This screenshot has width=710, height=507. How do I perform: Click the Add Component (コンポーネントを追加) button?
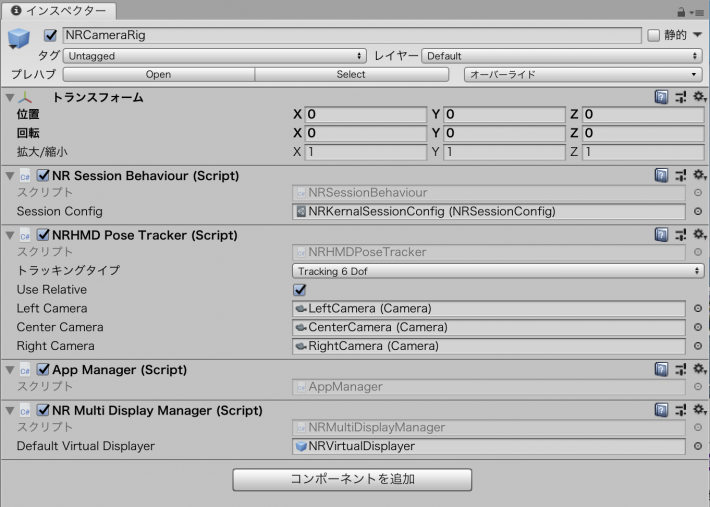coord(352,479)
